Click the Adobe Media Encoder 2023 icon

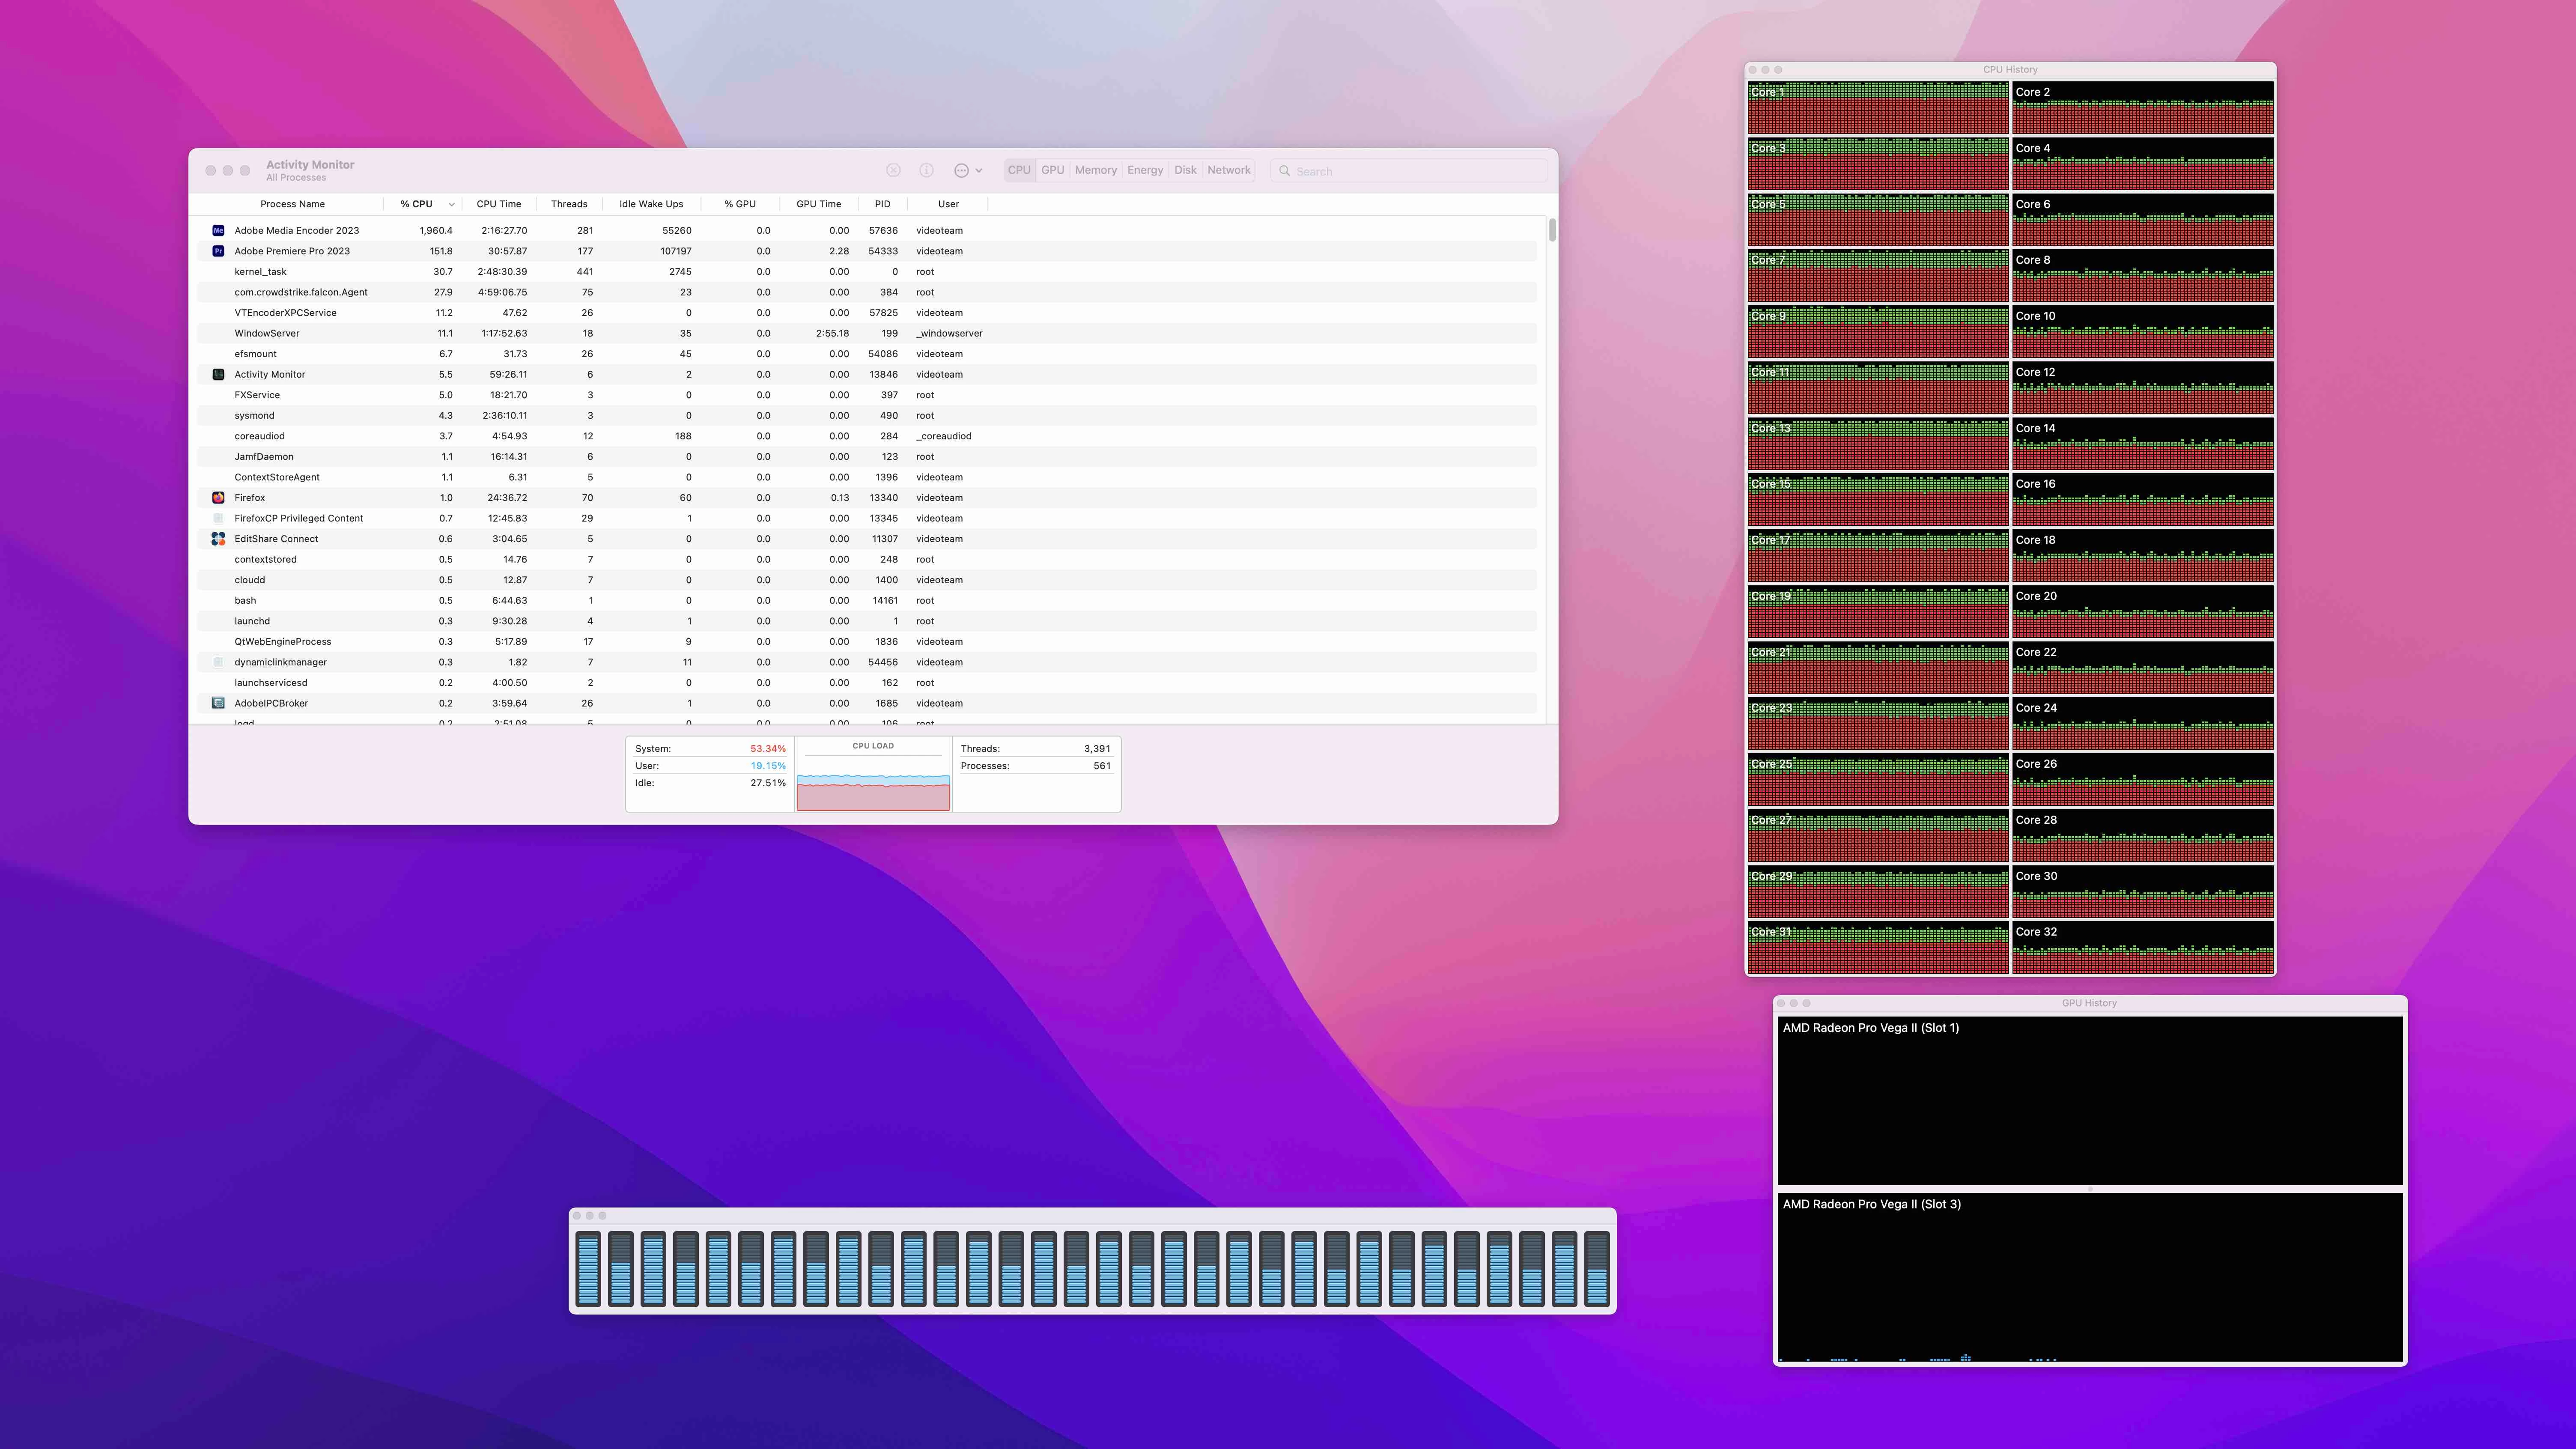pyautogui.click(x=218, y=230)
